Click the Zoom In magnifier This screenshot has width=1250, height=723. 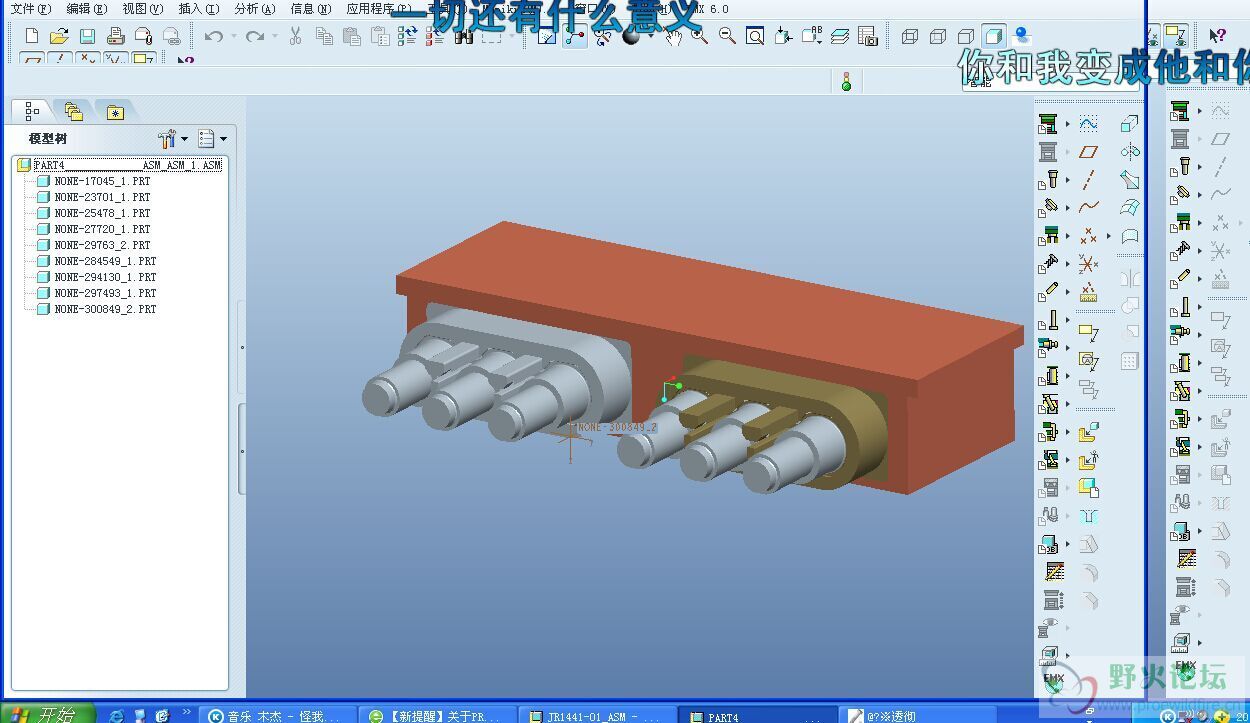pyautogui.click(x=699, y=37)
